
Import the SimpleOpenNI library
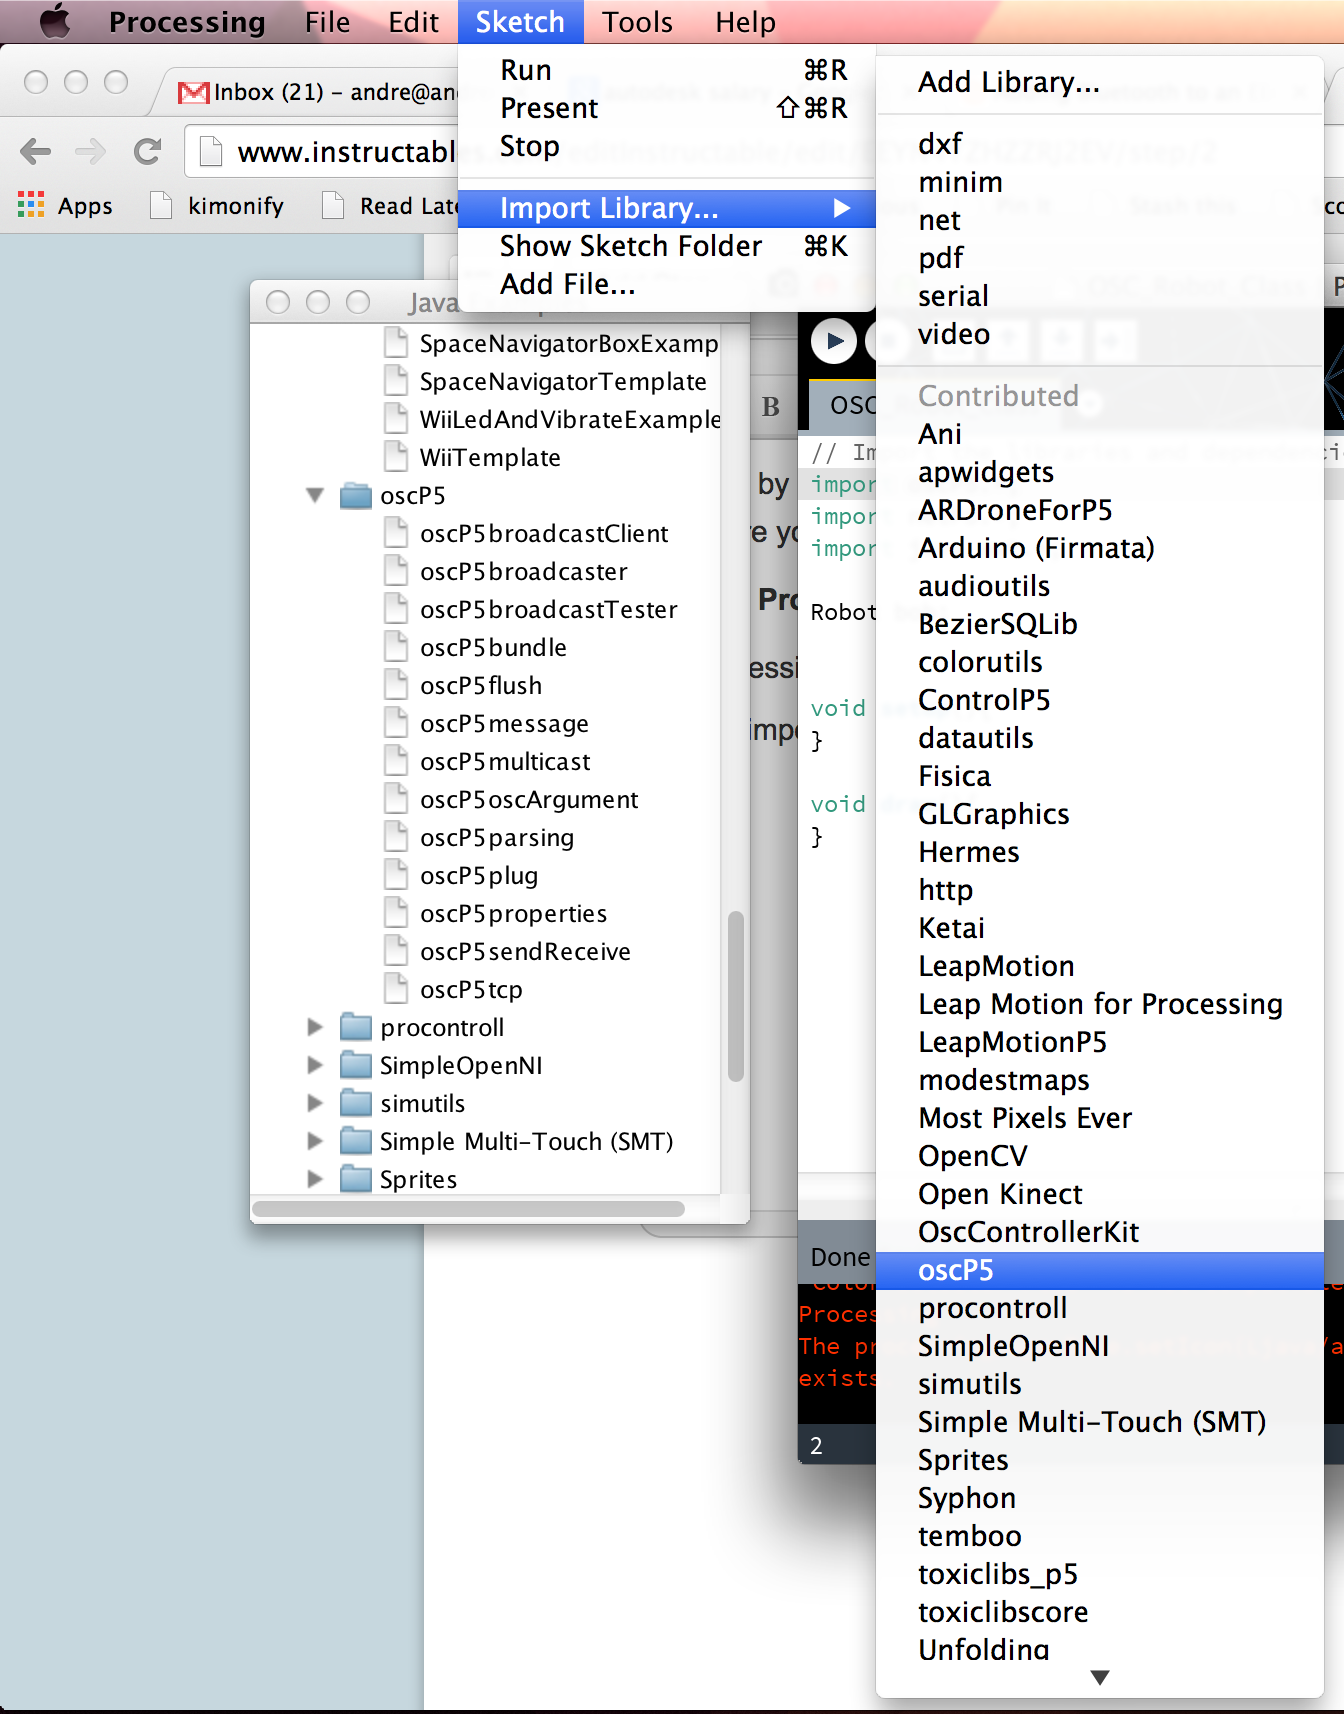click(1100, 1346)
